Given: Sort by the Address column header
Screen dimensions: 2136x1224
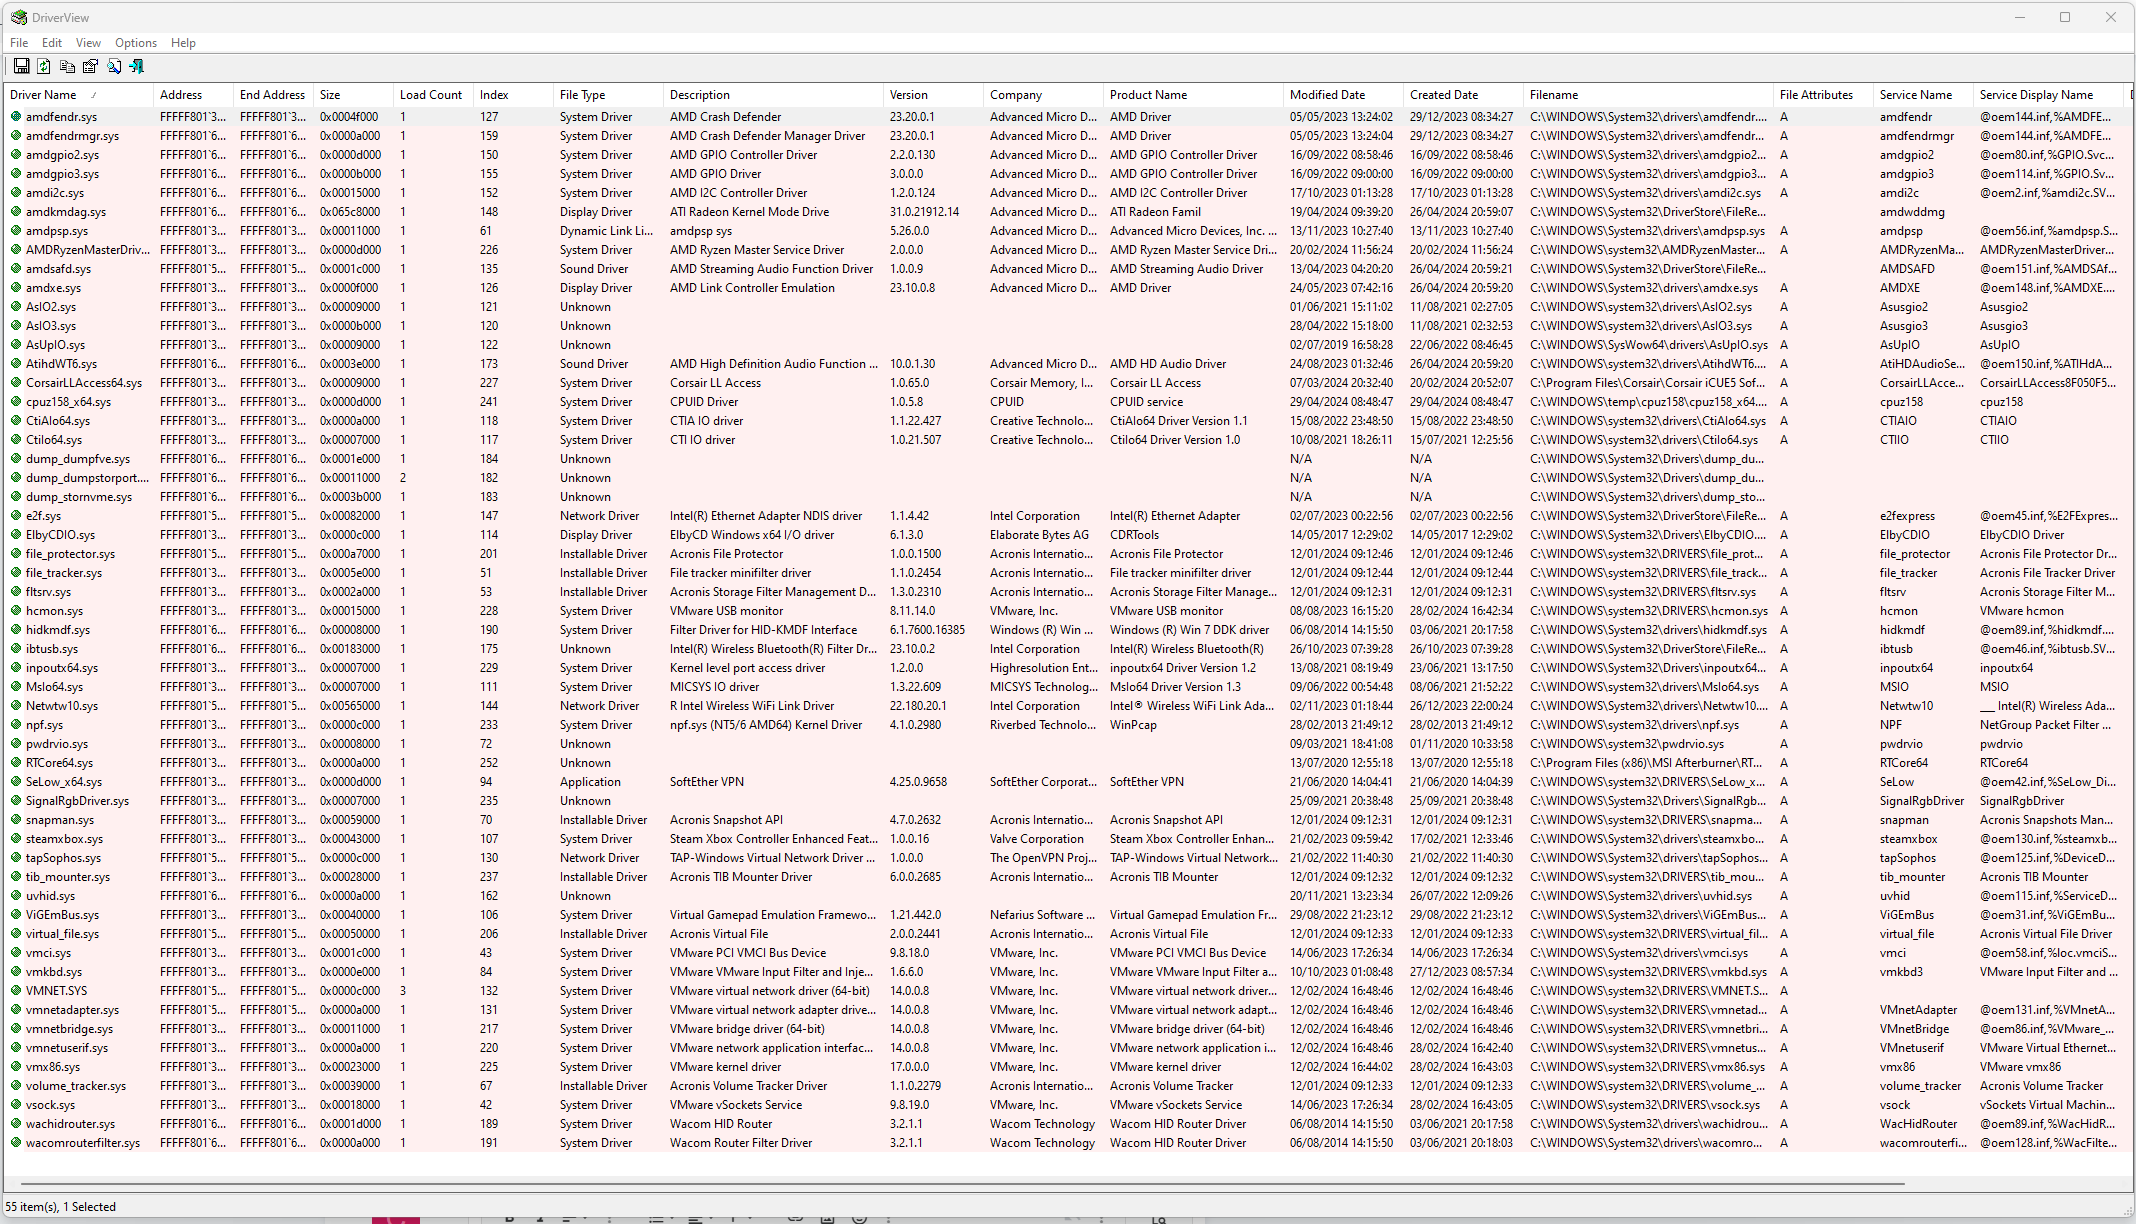Looking at the screenshot, I should pyautogui.click(x=194, y=95).
